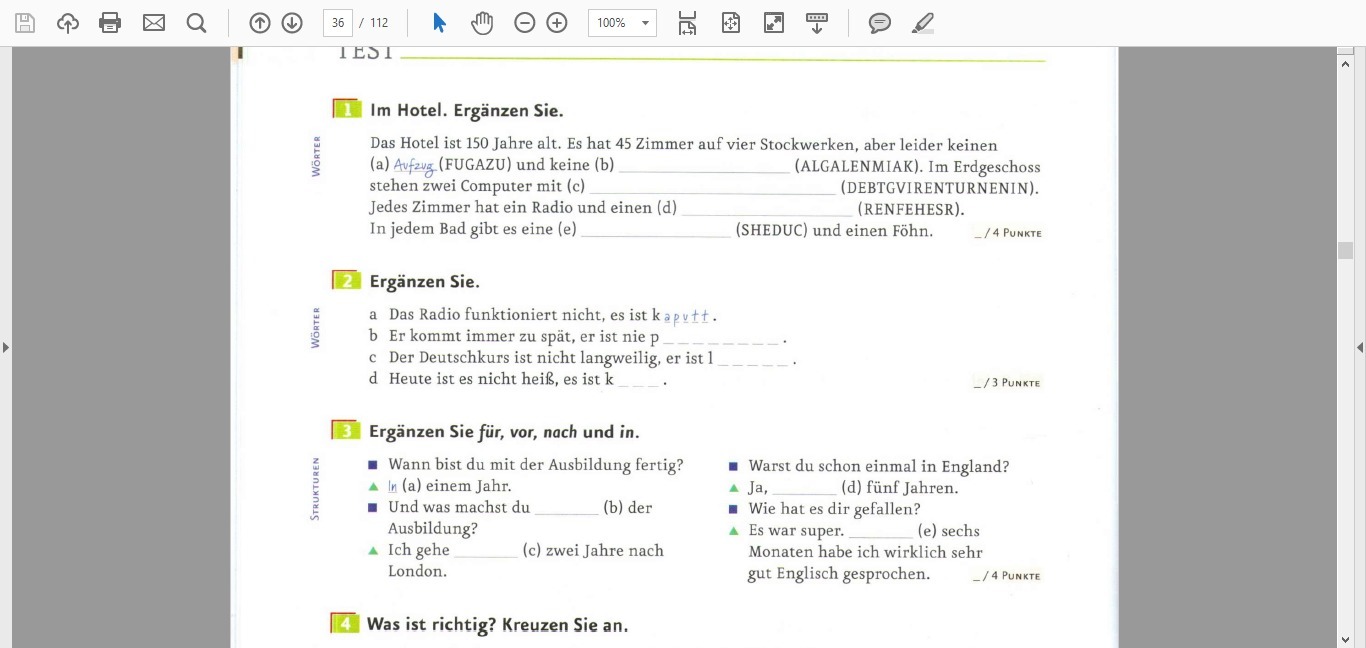Screen dimensions: 1366x648
Task: Click the scrambled word '(SHEDUC)'
Action: pos(771,231)
